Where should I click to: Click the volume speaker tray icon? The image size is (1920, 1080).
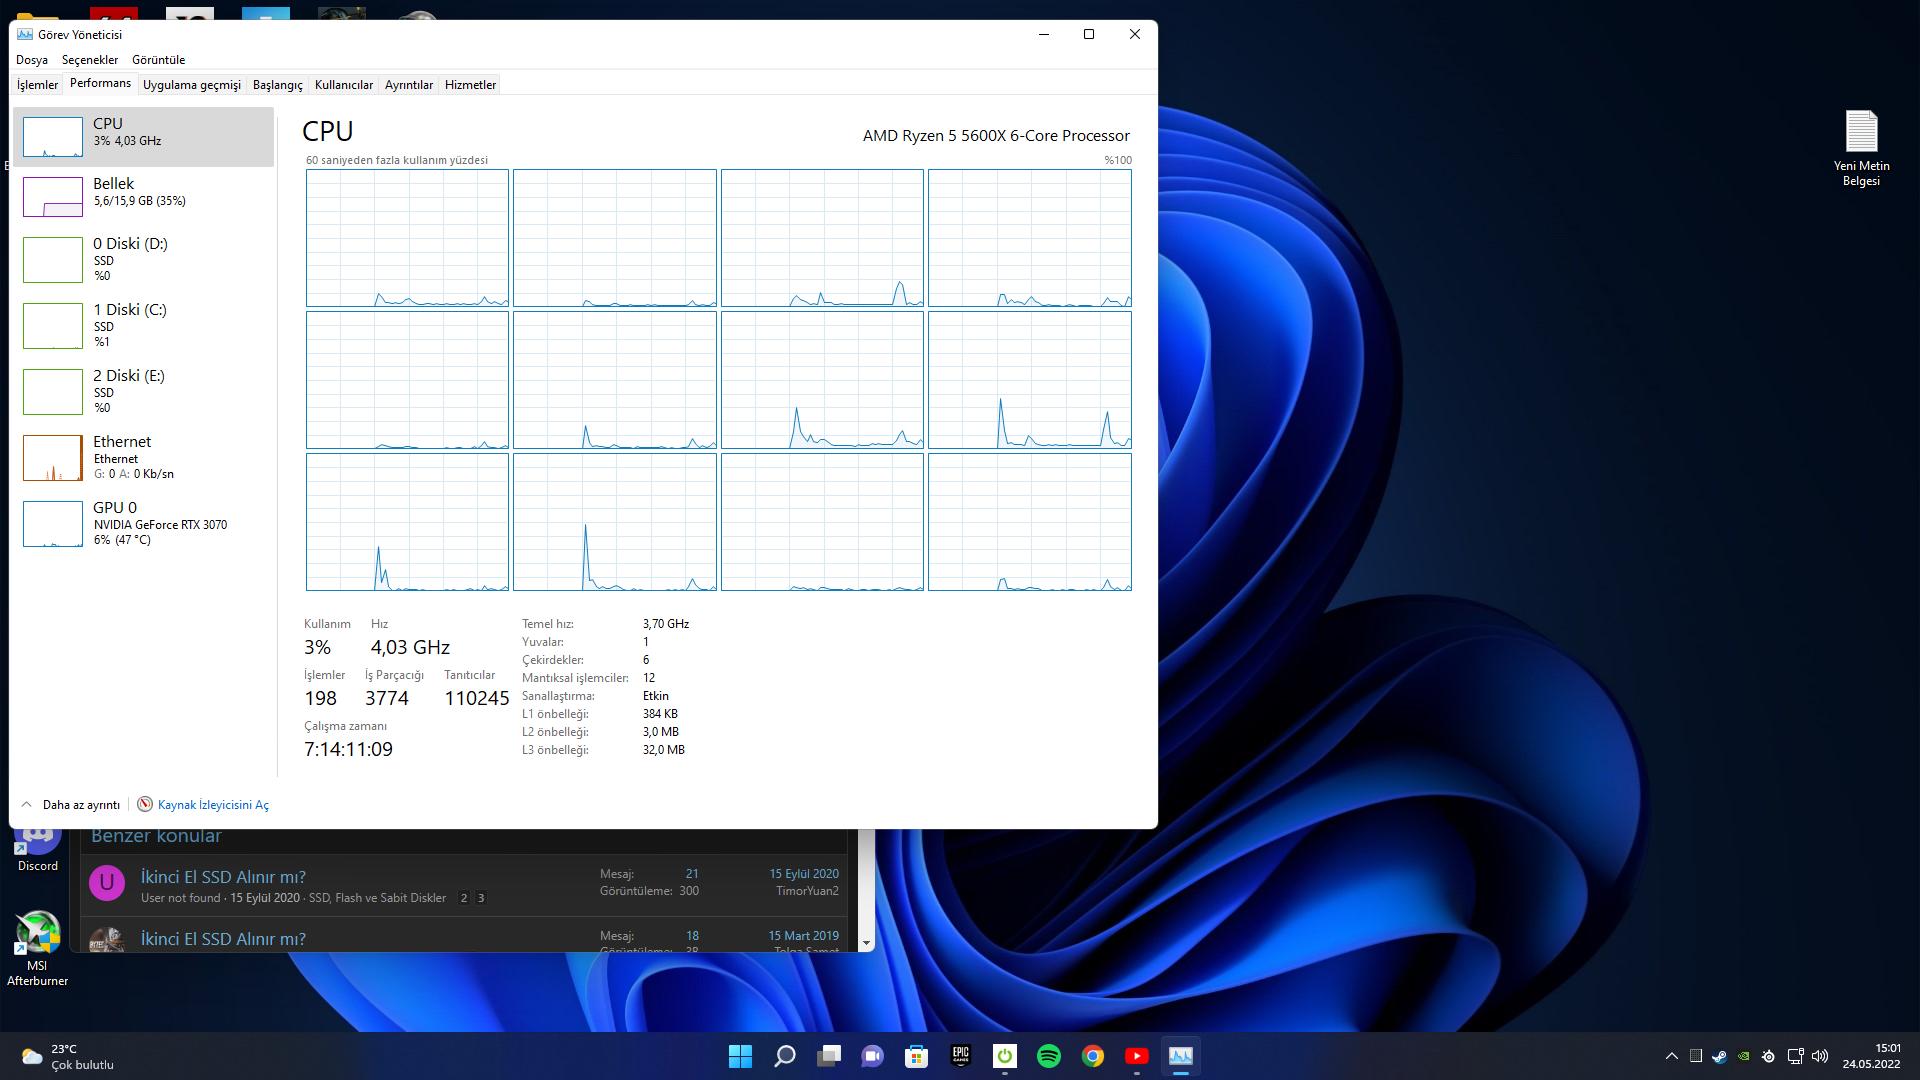click(1820, 1056)
